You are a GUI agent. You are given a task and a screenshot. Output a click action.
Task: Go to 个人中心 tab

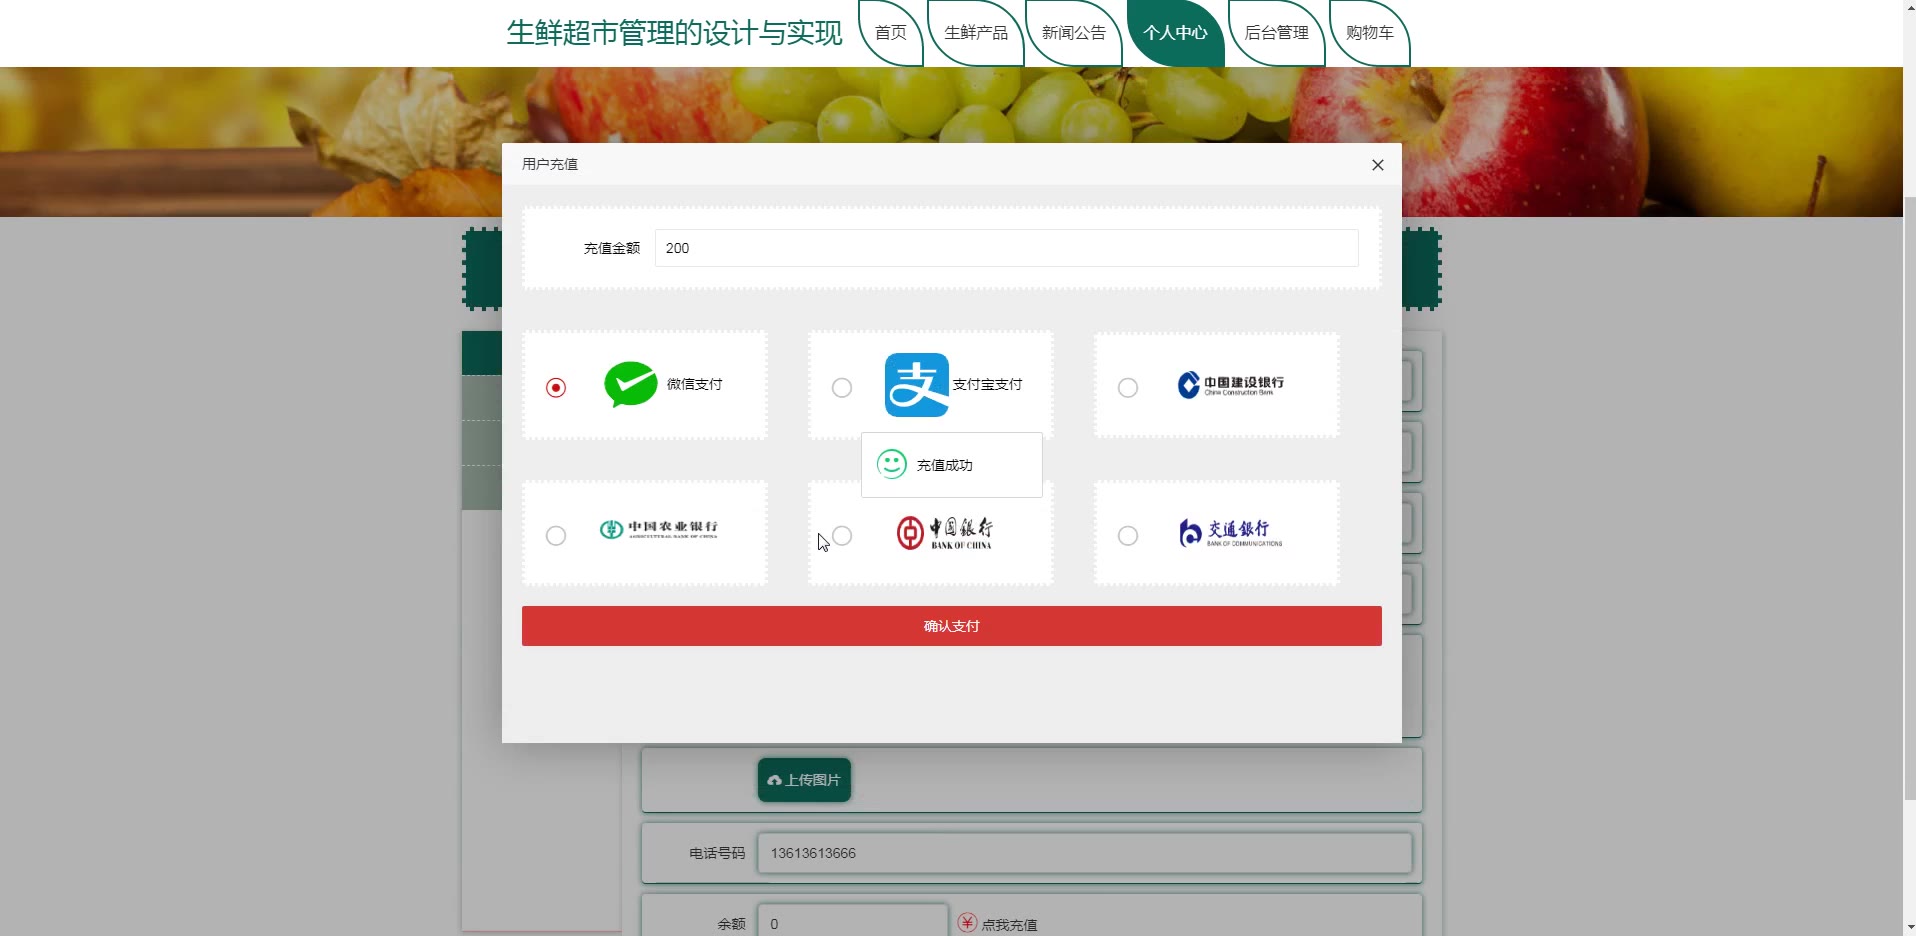pos(1176,33)
